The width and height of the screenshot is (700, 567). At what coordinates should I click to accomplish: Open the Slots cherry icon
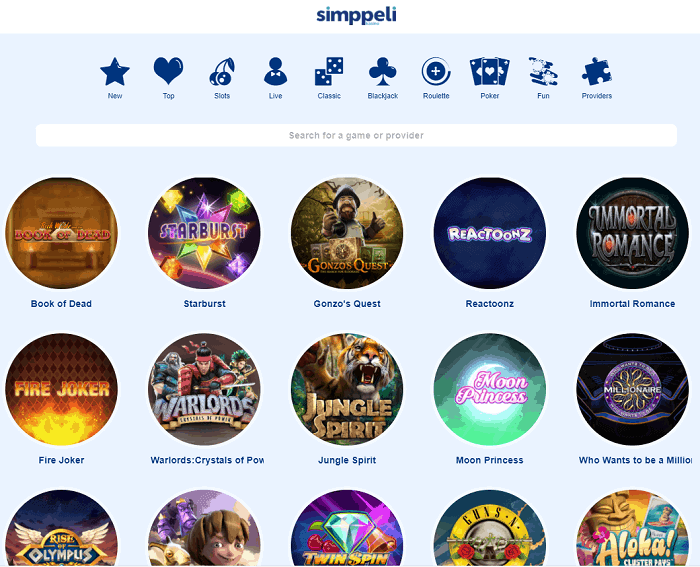pyautogui.click(x=222, y=71)
